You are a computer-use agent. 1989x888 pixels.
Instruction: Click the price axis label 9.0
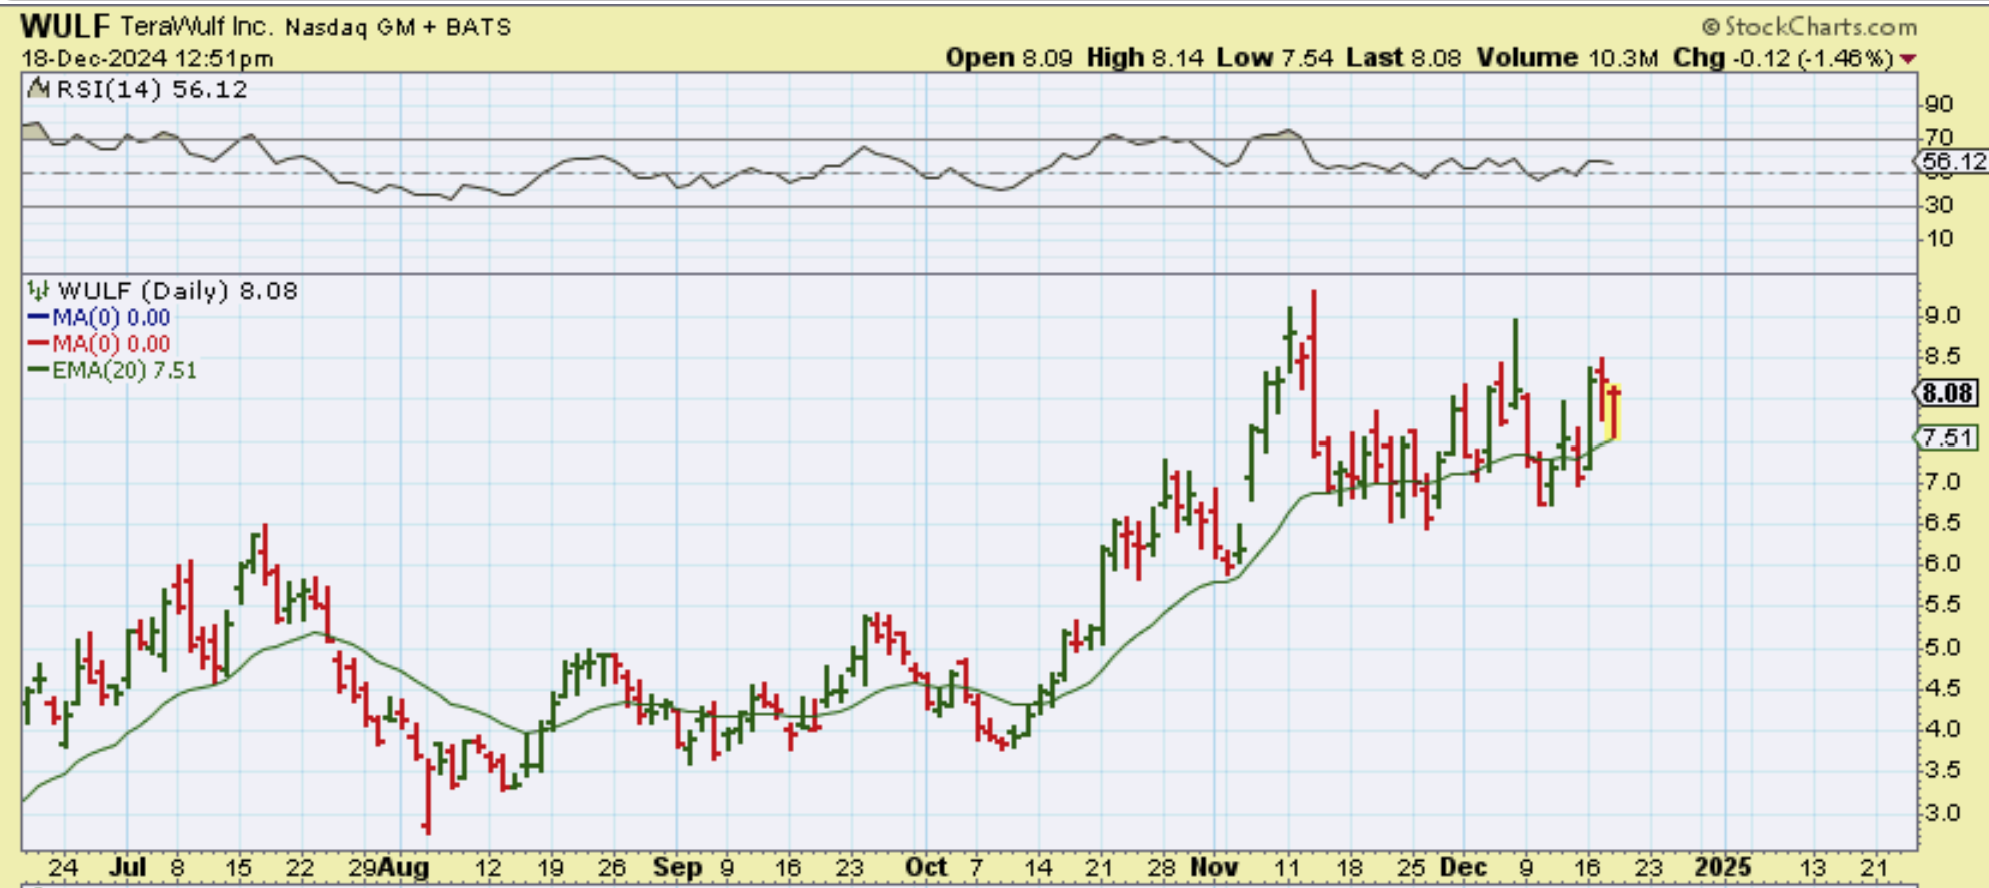pyautogui.click(x=1943, y=316)
